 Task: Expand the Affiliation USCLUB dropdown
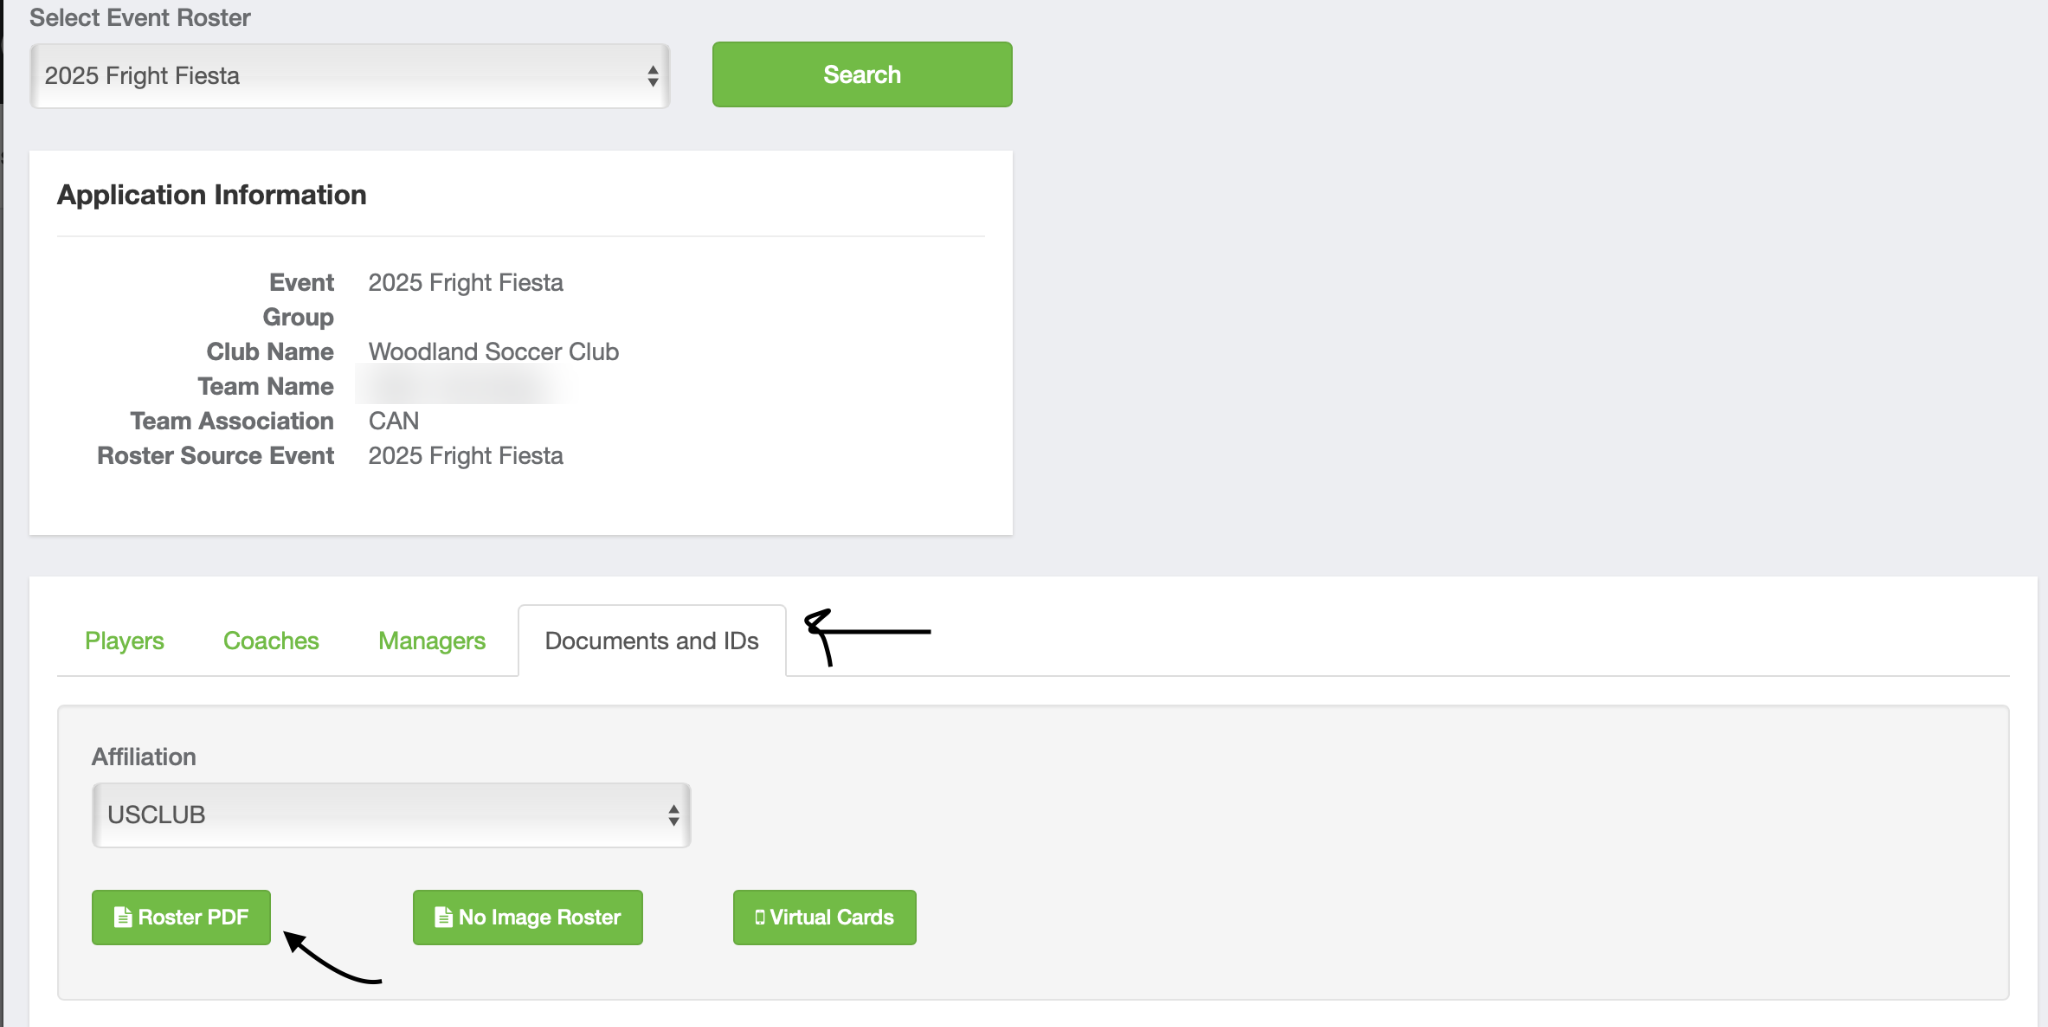point(391,815)
